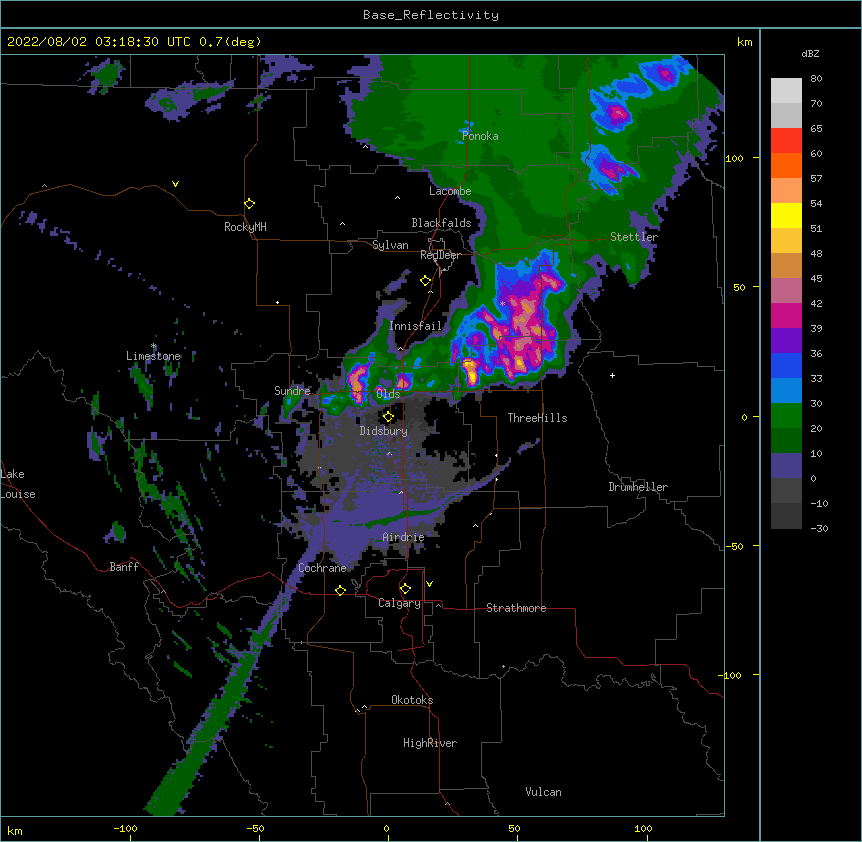Click the Base_Reflectivity title
Viewport: 862px width, 842px height.
[431, 15]
